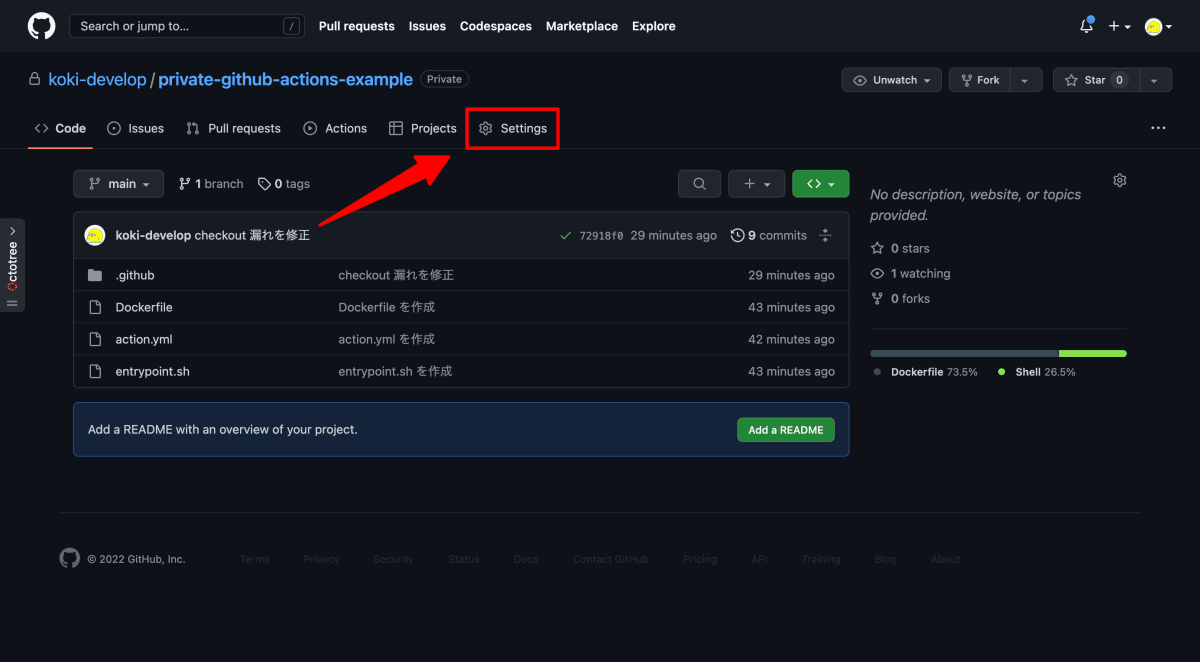View the 0 forks link
The image size is (1200, 662).
point(901,298)
